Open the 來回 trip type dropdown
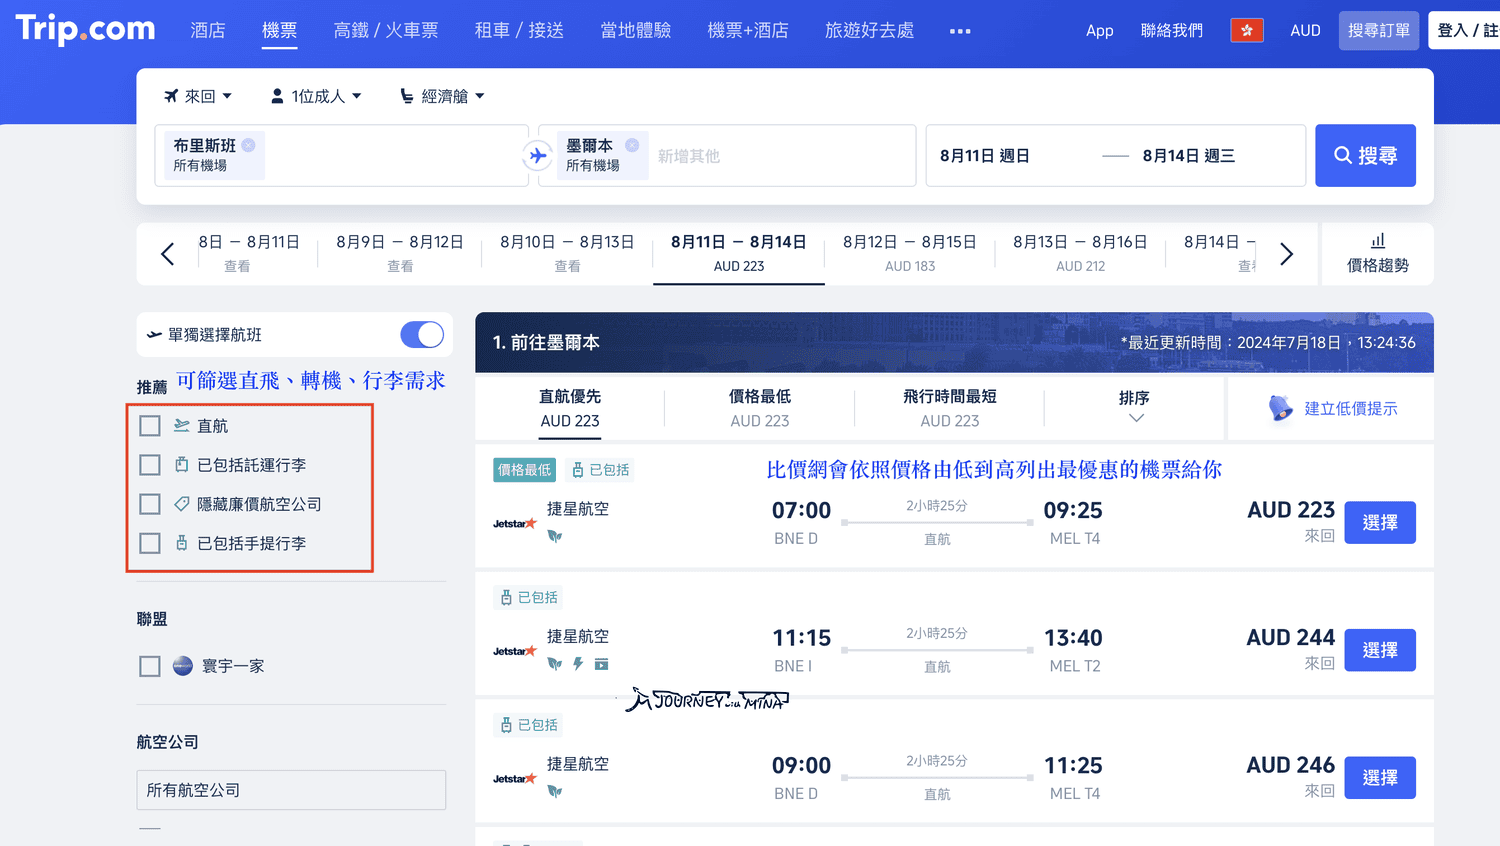This screenshot has height=846, width=1500. (198, 96)
